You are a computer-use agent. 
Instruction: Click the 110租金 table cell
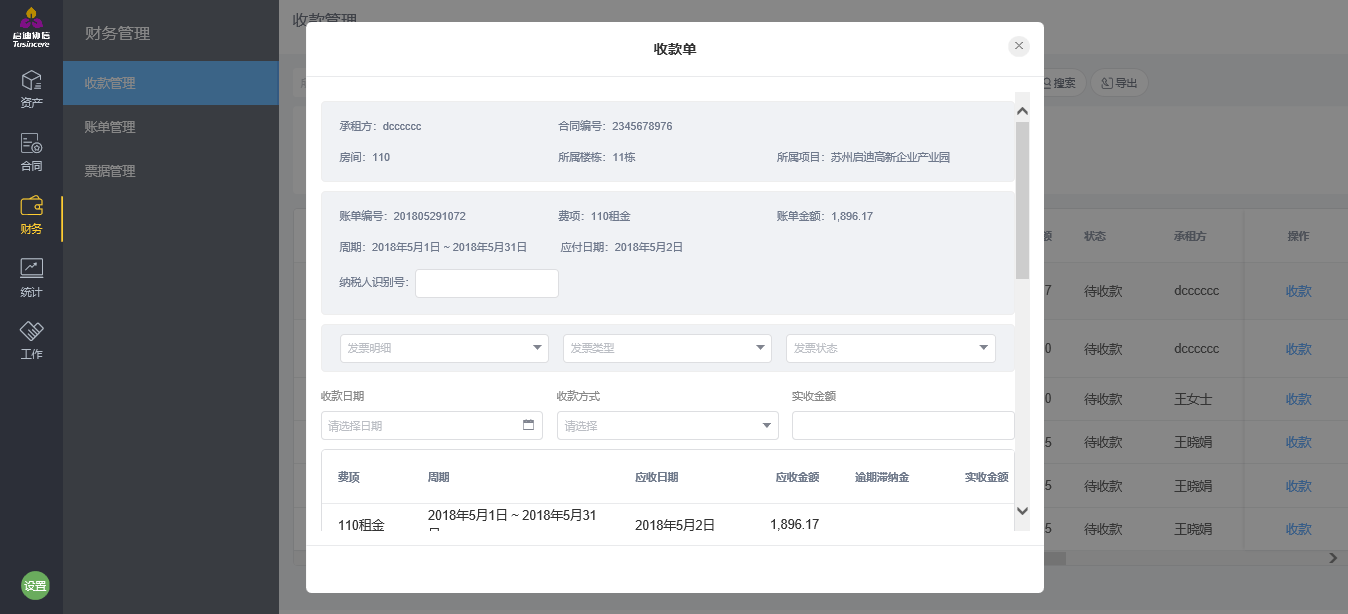pyautogui.click(x=361, y=525)
